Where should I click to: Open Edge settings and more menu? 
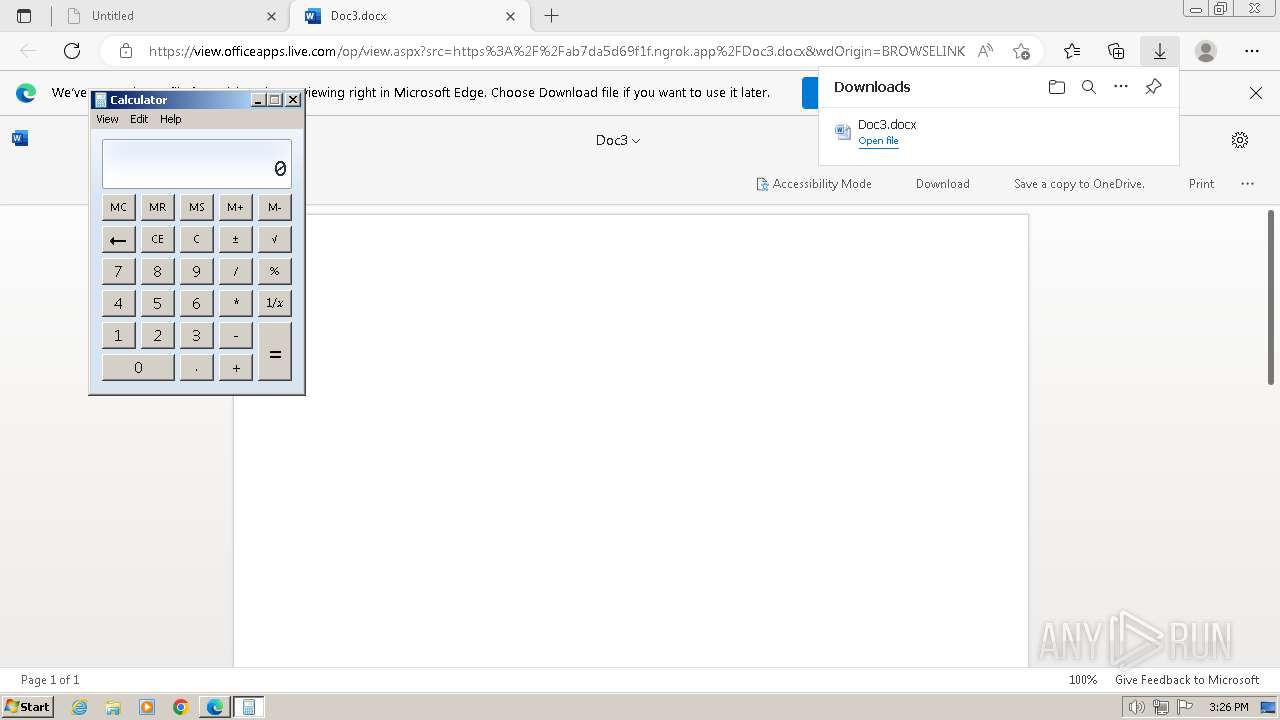pos(1252,51)
